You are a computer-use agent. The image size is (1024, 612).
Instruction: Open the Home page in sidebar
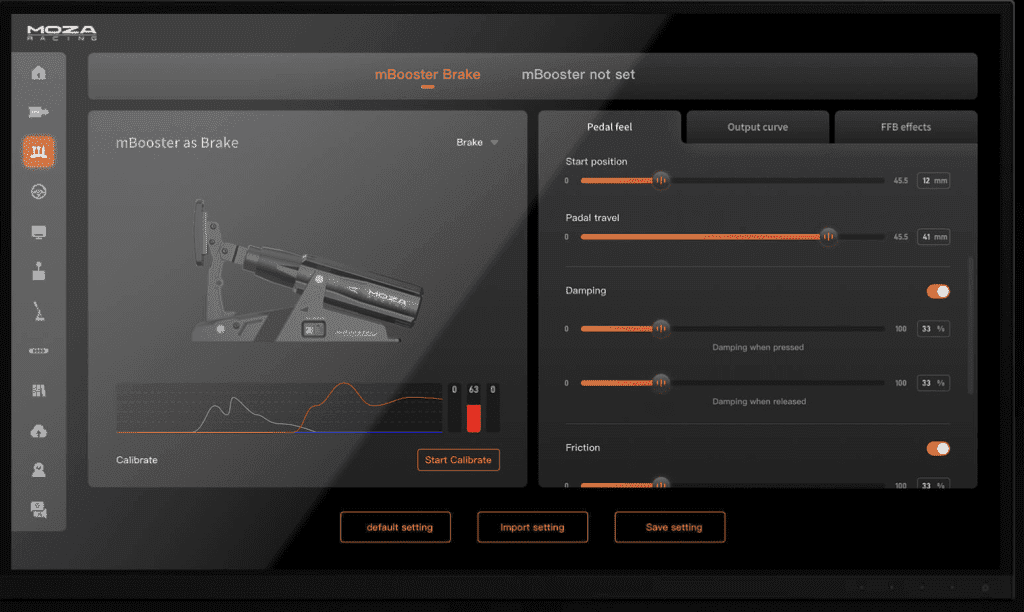click(x=39, y=73)
